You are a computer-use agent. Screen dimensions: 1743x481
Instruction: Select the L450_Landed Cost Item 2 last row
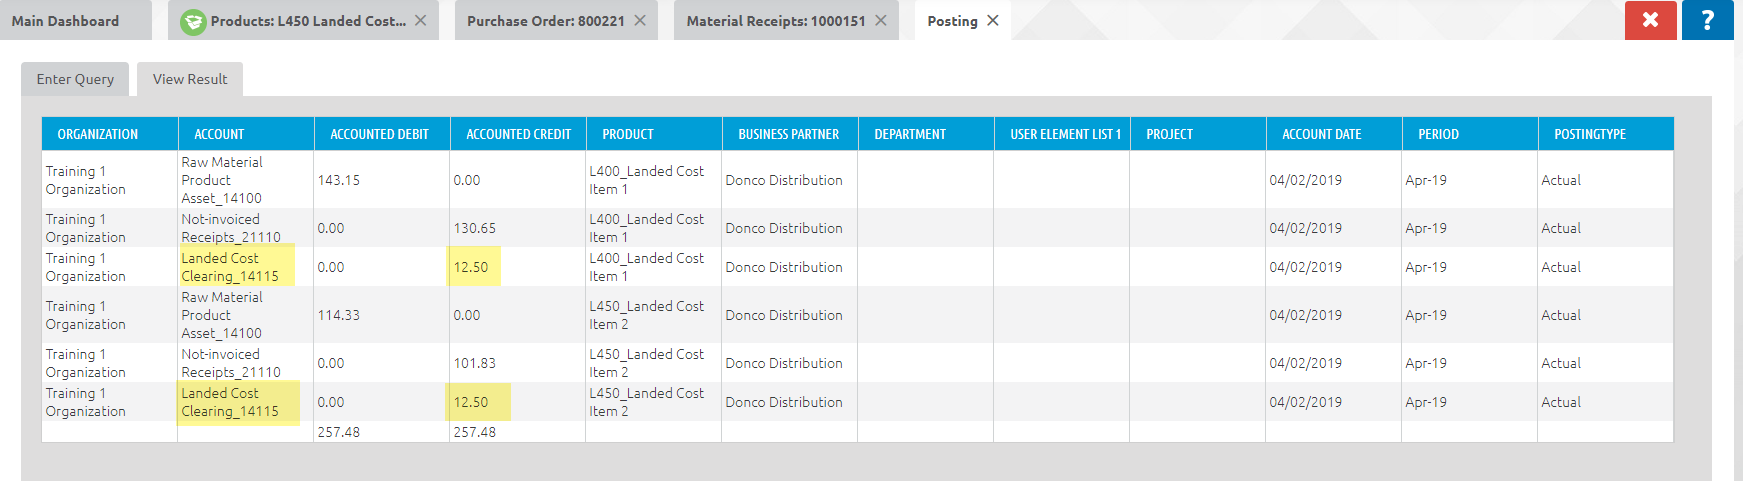(x=646, y=402)
